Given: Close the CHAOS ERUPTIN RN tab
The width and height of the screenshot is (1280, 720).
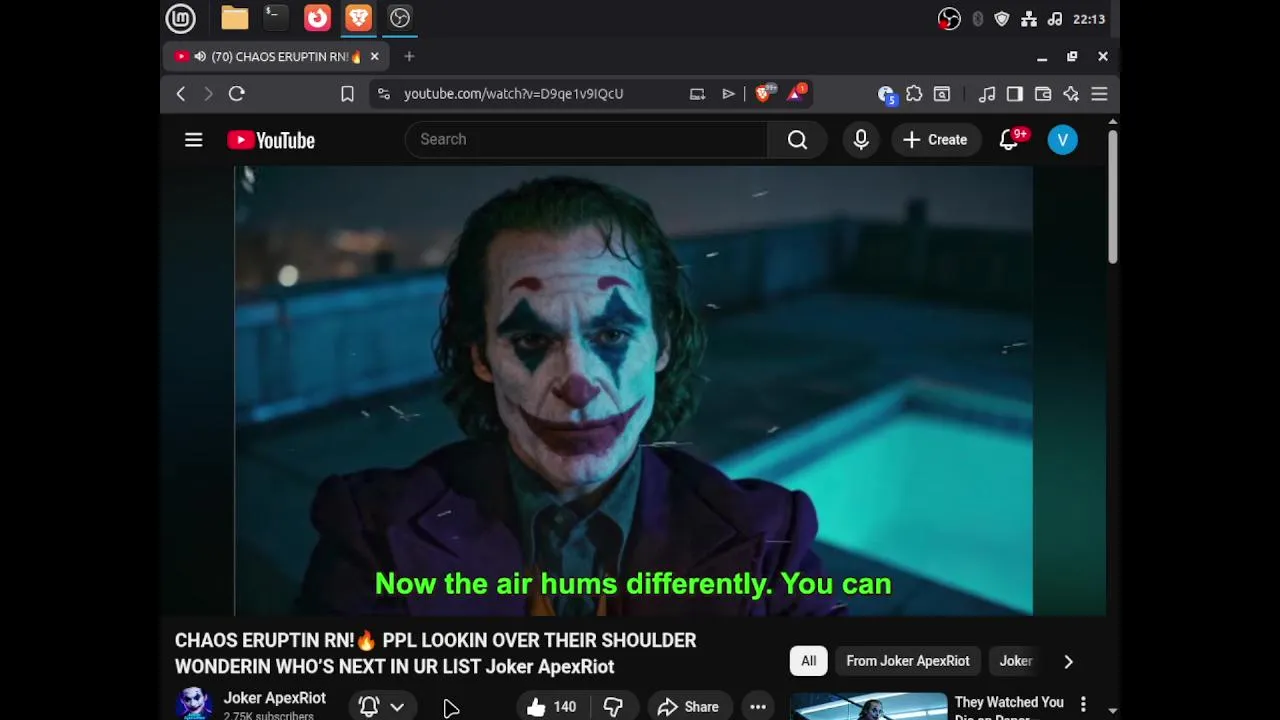Looking at the screenshot, I should [375, 57].
